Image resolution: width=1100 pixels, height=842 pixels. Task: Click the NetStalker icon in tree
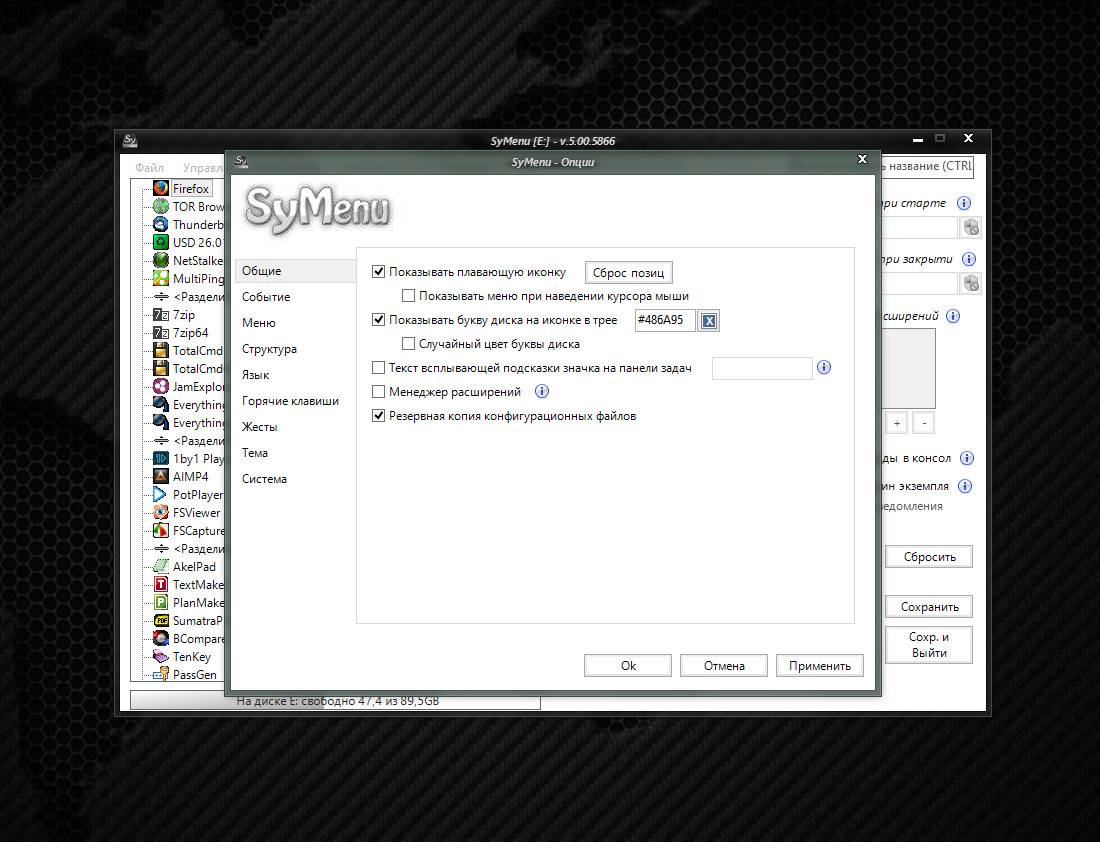click(161, 260)
